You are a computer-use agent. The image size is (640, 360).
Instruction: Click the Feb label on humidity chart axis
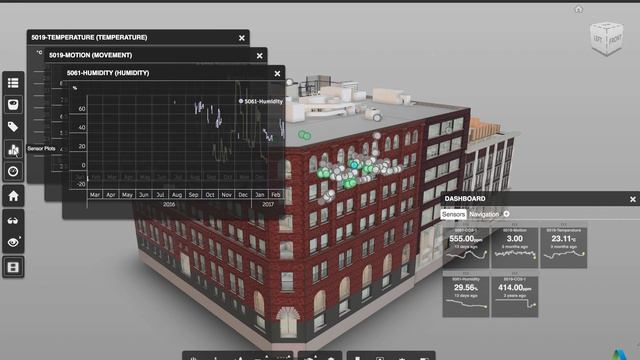pos(276,195)
